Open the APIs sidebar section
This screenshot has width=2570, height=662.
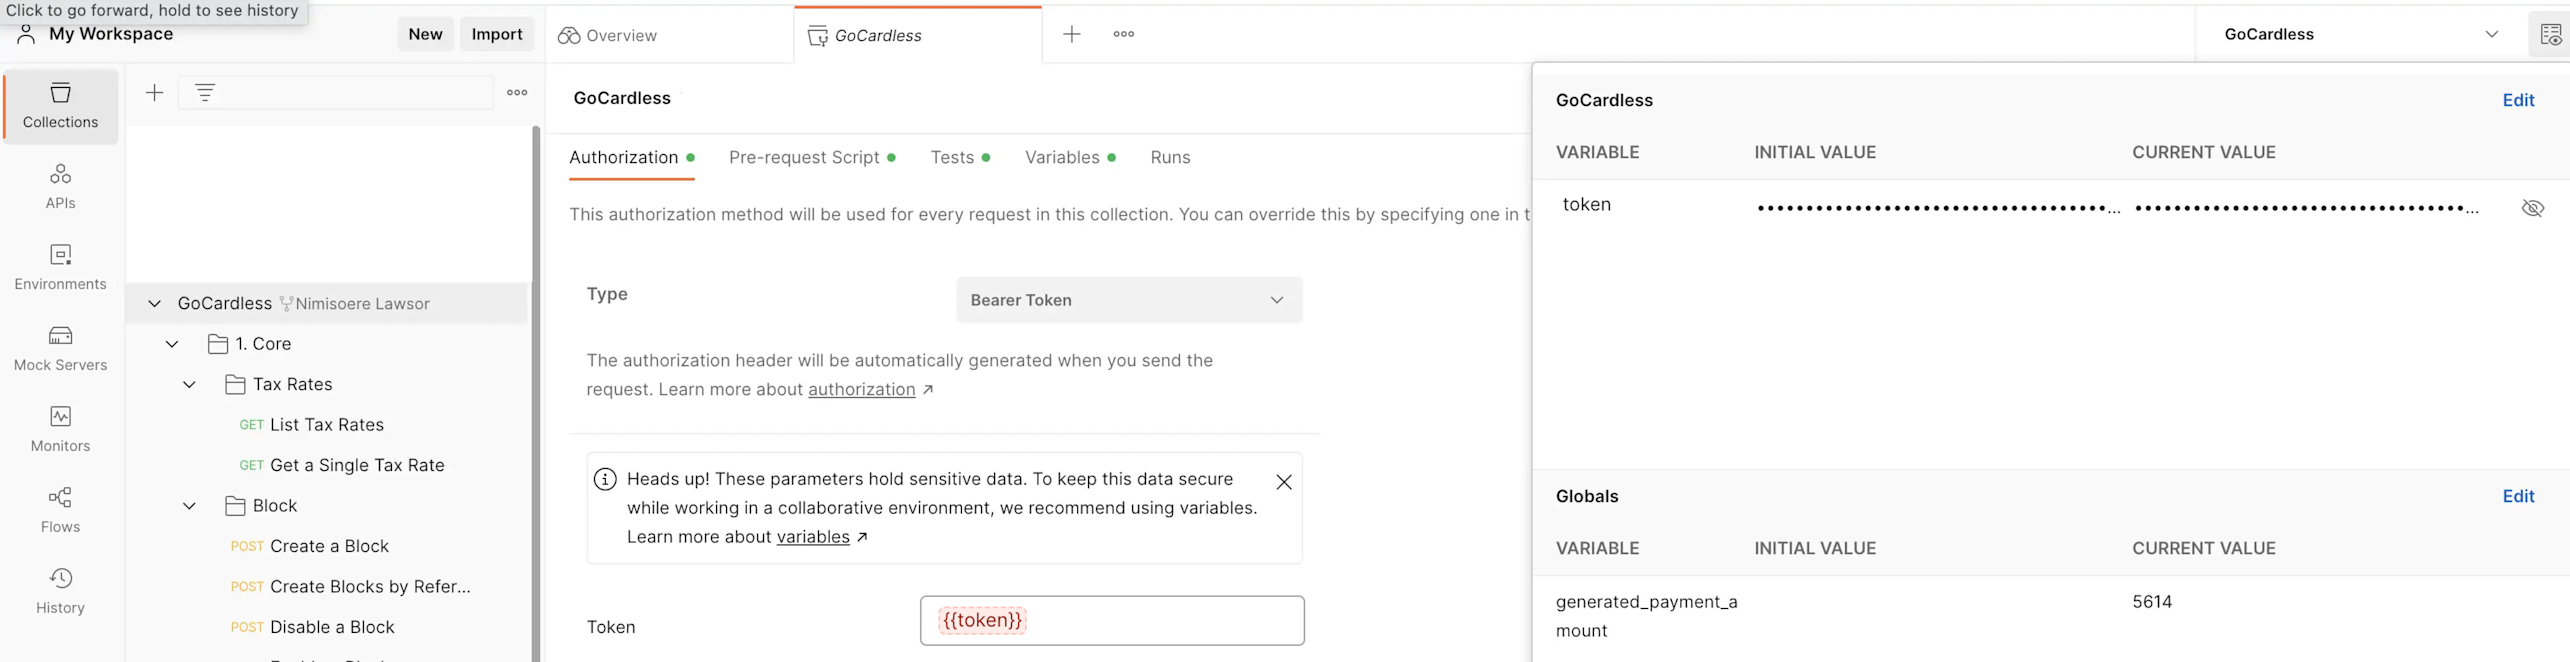[x=60, y=186]
